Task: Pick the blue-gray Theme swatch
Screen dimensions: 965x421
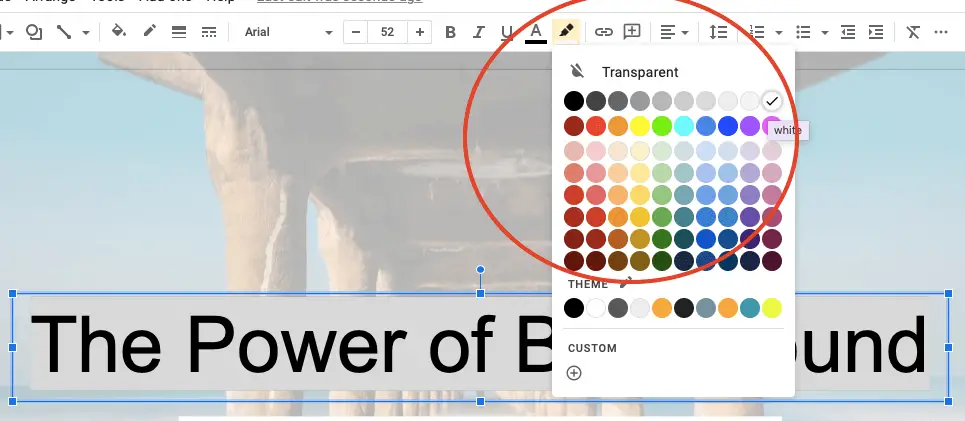Action: (706, 308)
